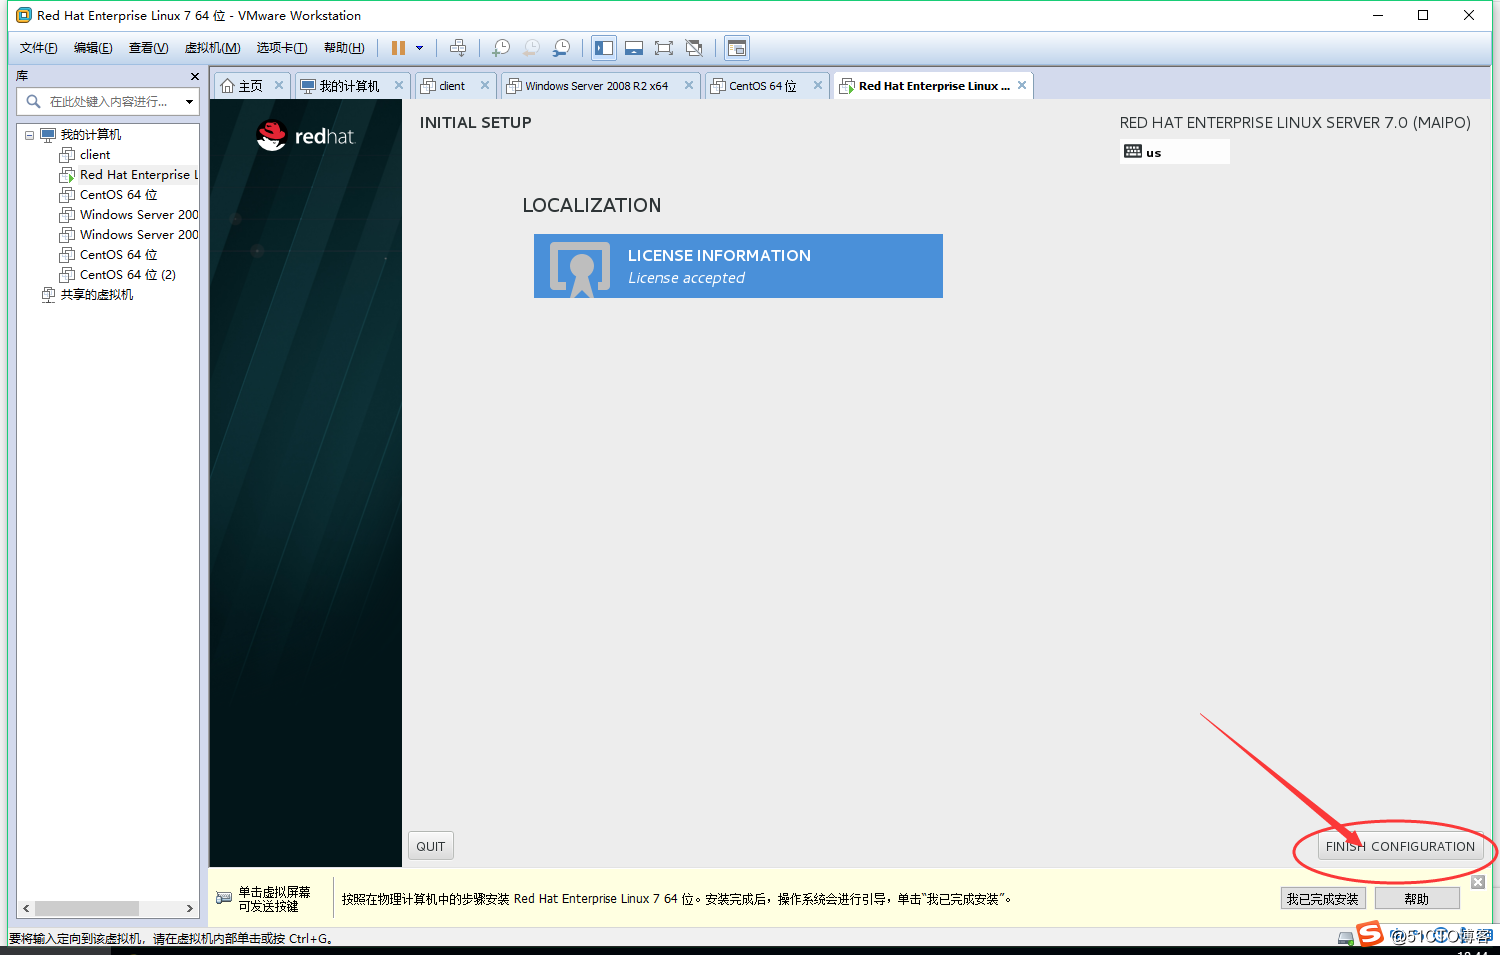The image size is (1500, 955).
Task: Toggle the thumbnail bar view icon
Action: pyautogui.click(x=634, y=48)
